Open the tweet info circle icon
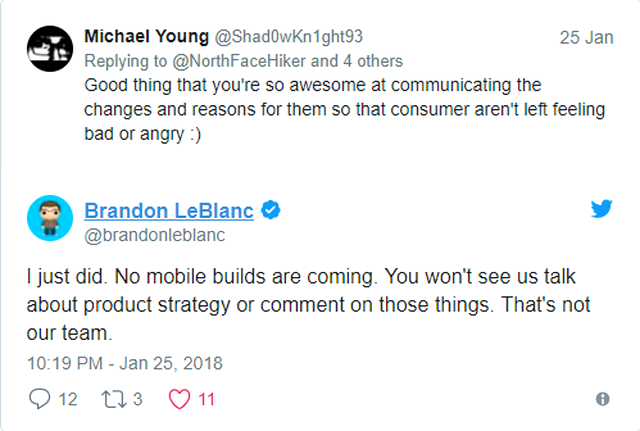Screen dimensions: 640x431 (602, 399)
